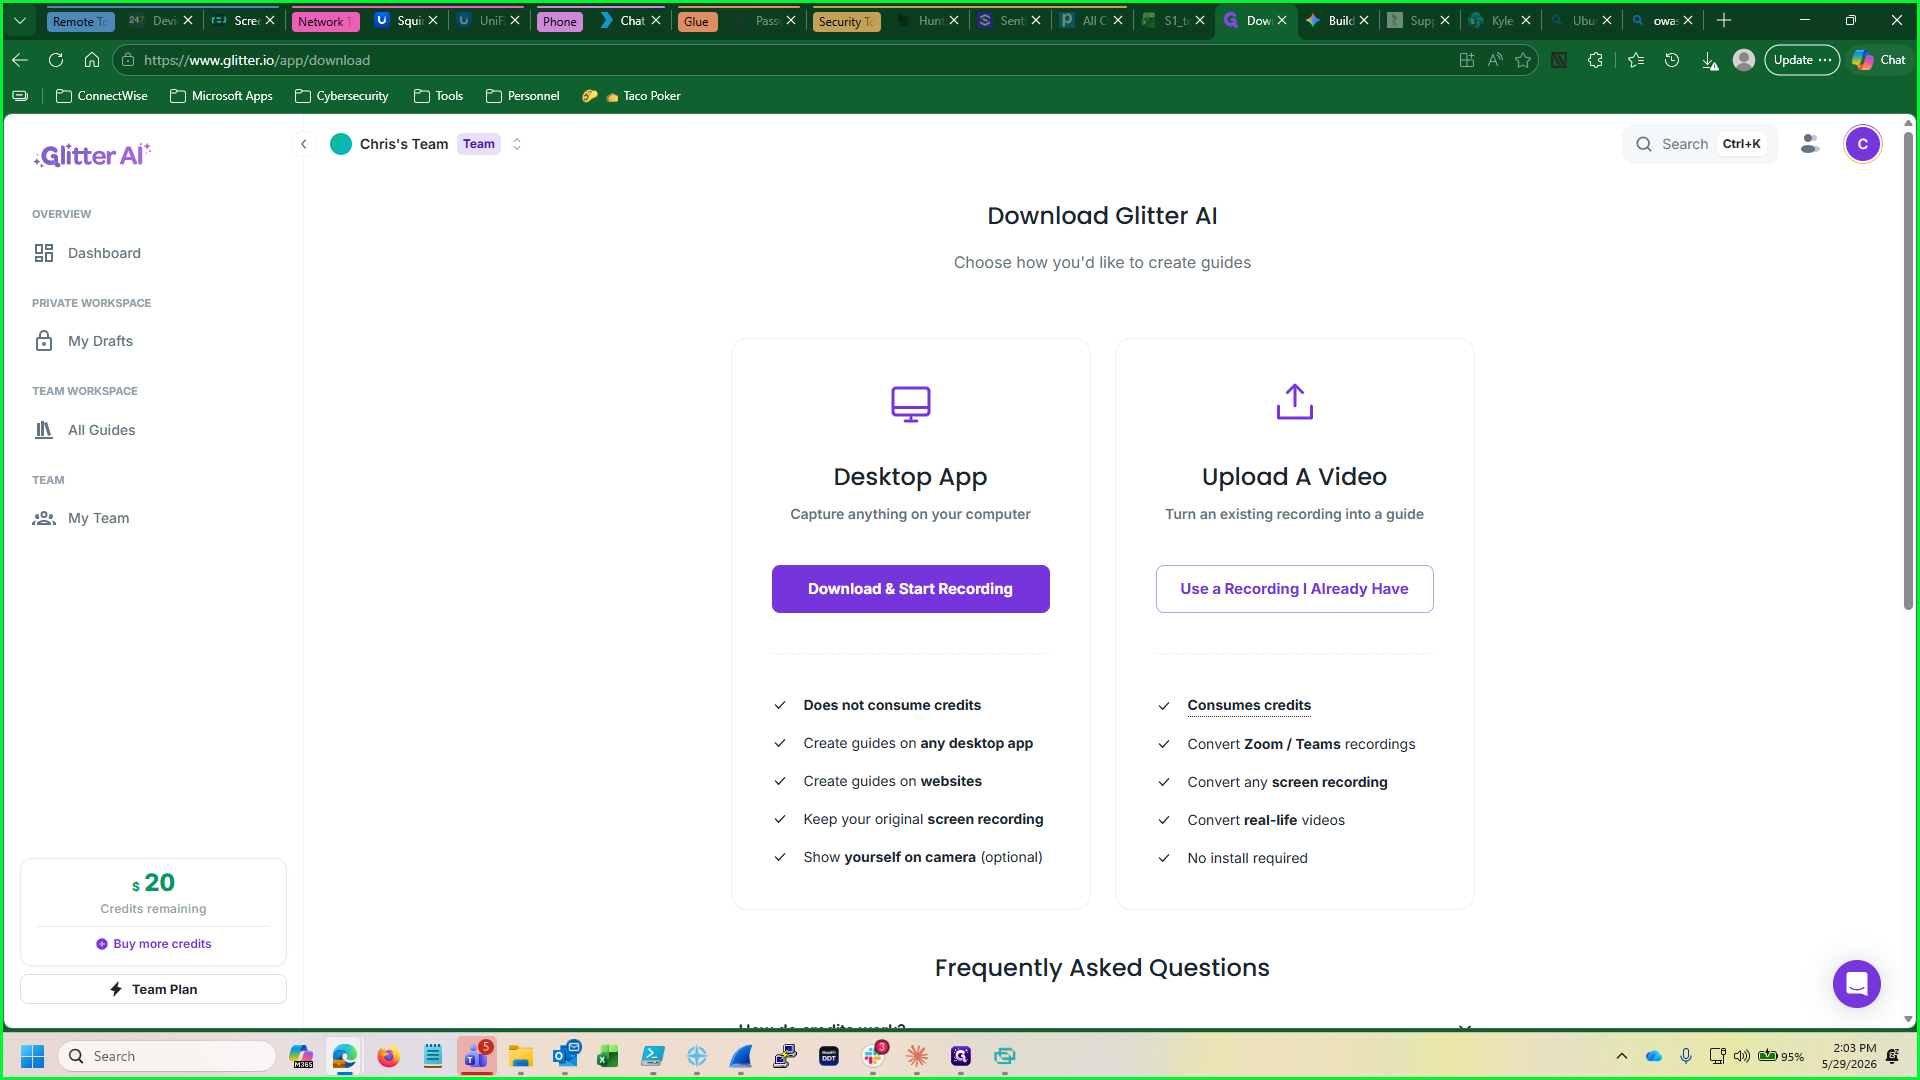Viewport: 1920px width, 1080px height.
Task: Click the teal Chris's Team avatar circle
Action: point(341,144)
